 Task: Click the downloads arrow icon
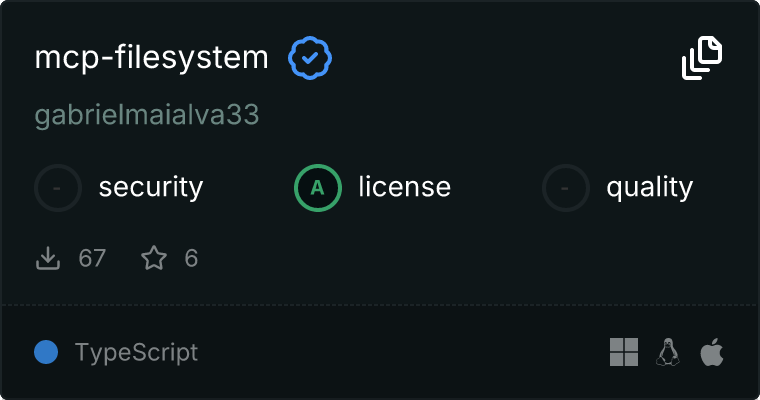click(48, 259)
